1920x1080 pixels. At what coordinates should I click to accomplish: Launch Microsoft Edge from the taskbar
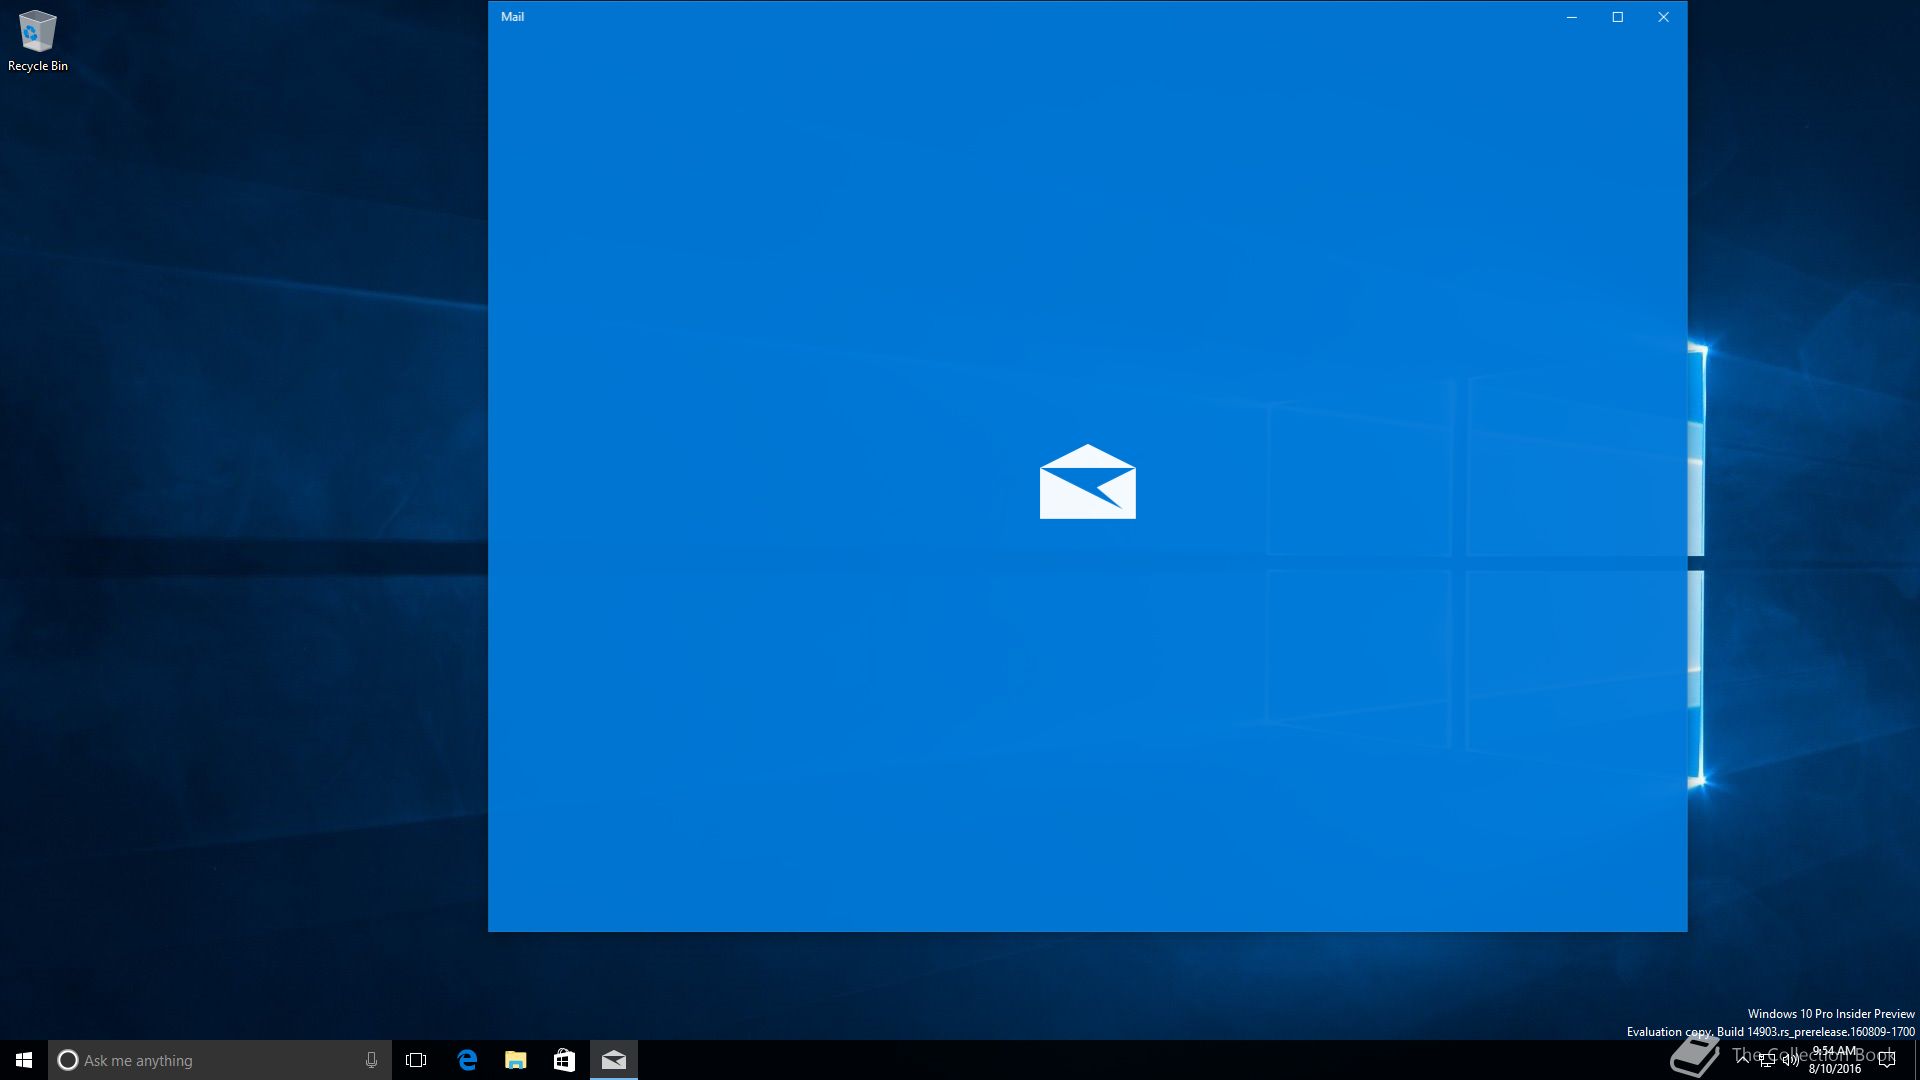point(467,1060)
